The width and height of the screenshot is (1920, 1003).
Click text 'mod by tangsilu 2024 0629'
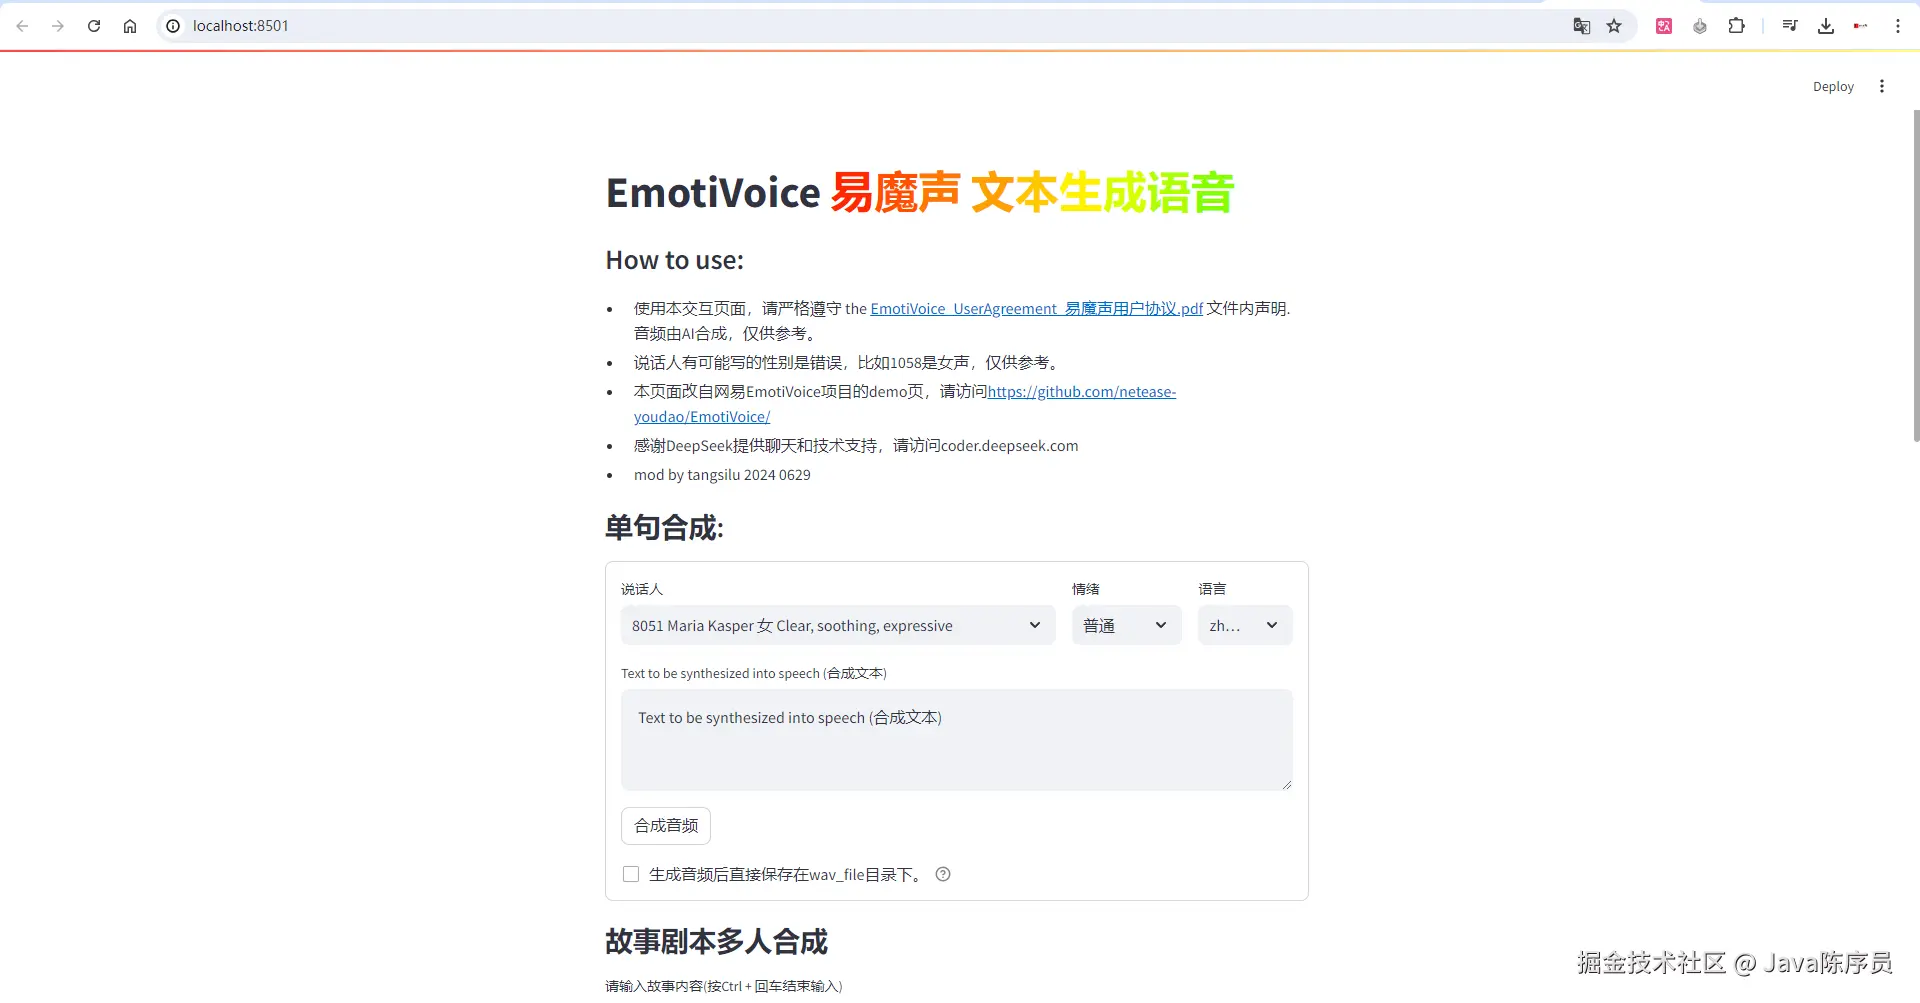pos(722,475)
